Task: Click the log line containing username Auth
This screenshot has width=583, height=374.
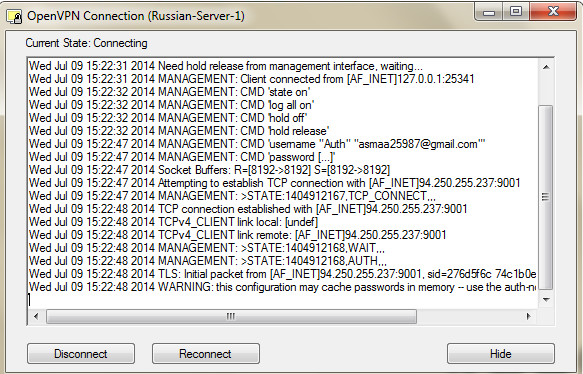Action: 257,144
